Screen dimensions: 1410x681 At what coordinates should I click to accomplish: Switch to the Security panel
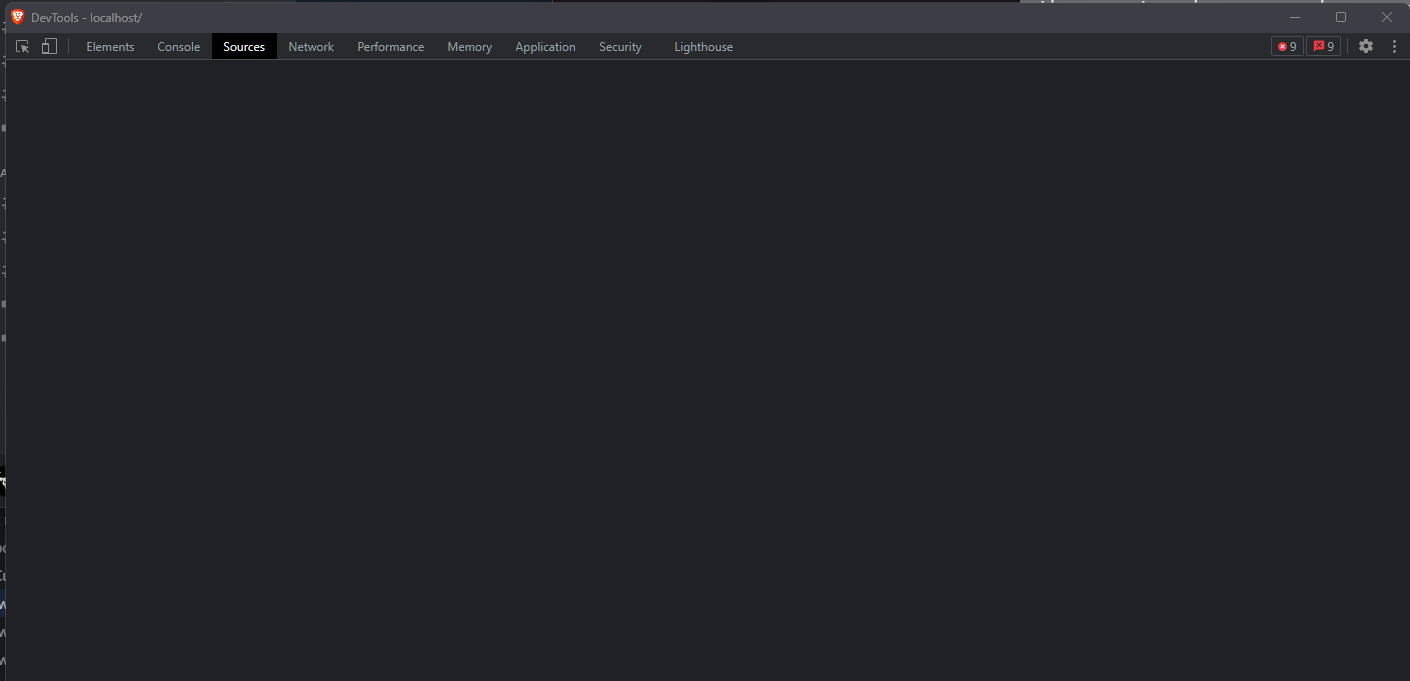coord(620,46)
